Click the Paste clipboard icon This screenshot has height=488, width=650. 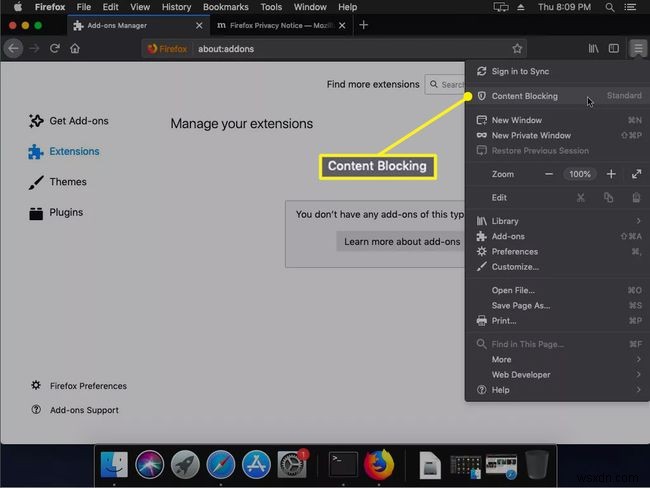click(x=636, y=198)
